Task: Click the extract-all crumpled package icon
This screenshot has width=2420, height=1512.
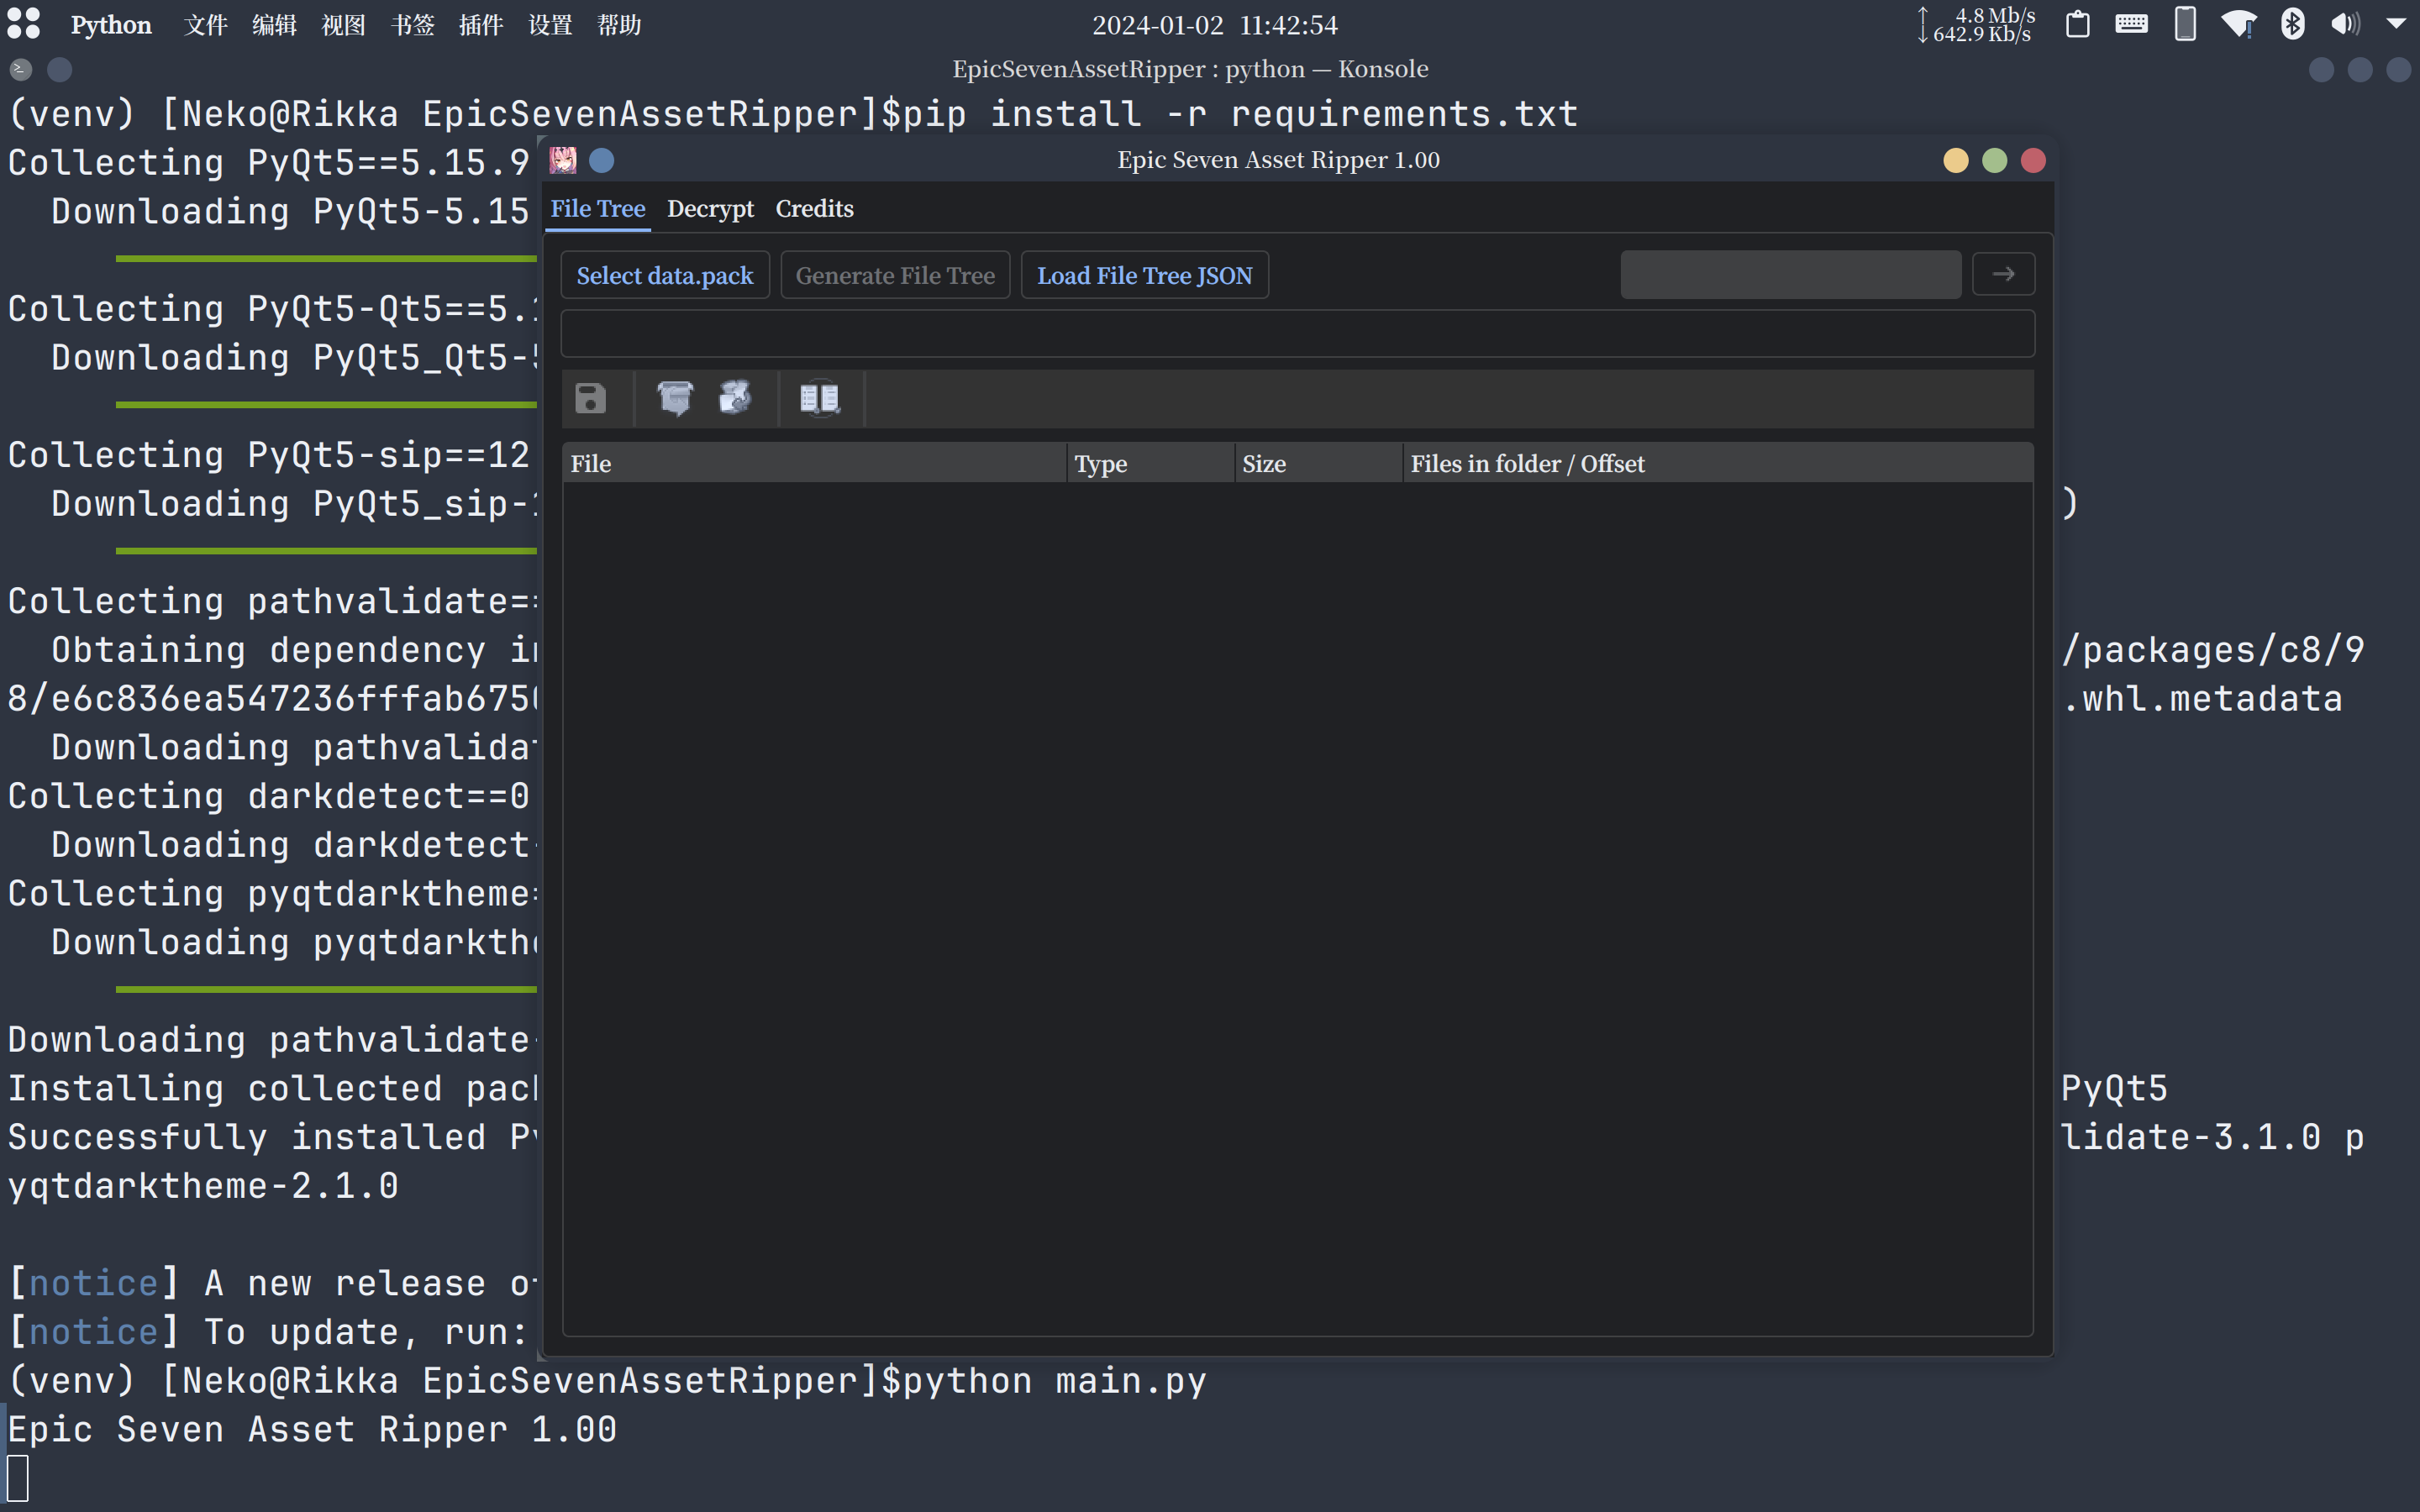Action: (736, 398)
